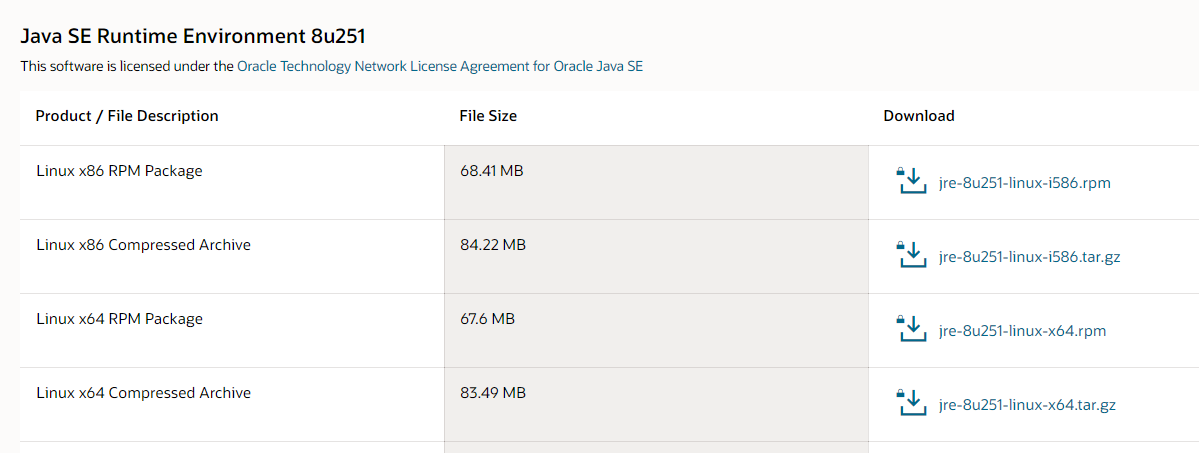
Task: Click download icon beside jre-8u251-linux-x64.rpm
Action: [910, 329]
